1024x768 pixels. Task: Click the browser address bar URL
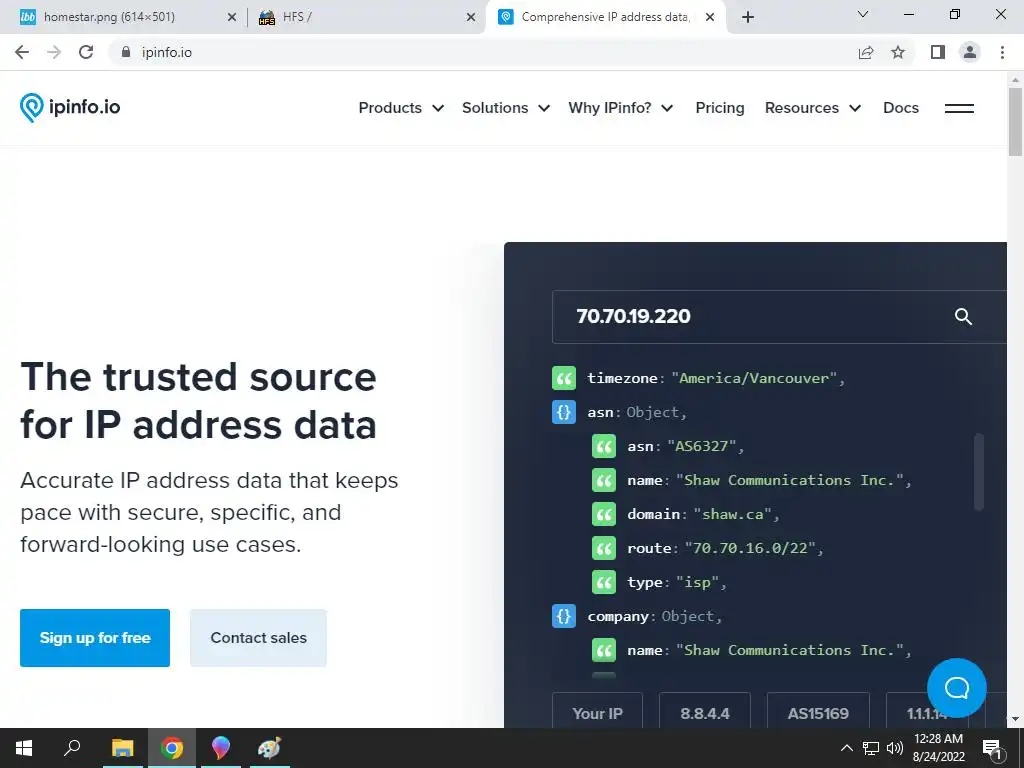(167, 52)
